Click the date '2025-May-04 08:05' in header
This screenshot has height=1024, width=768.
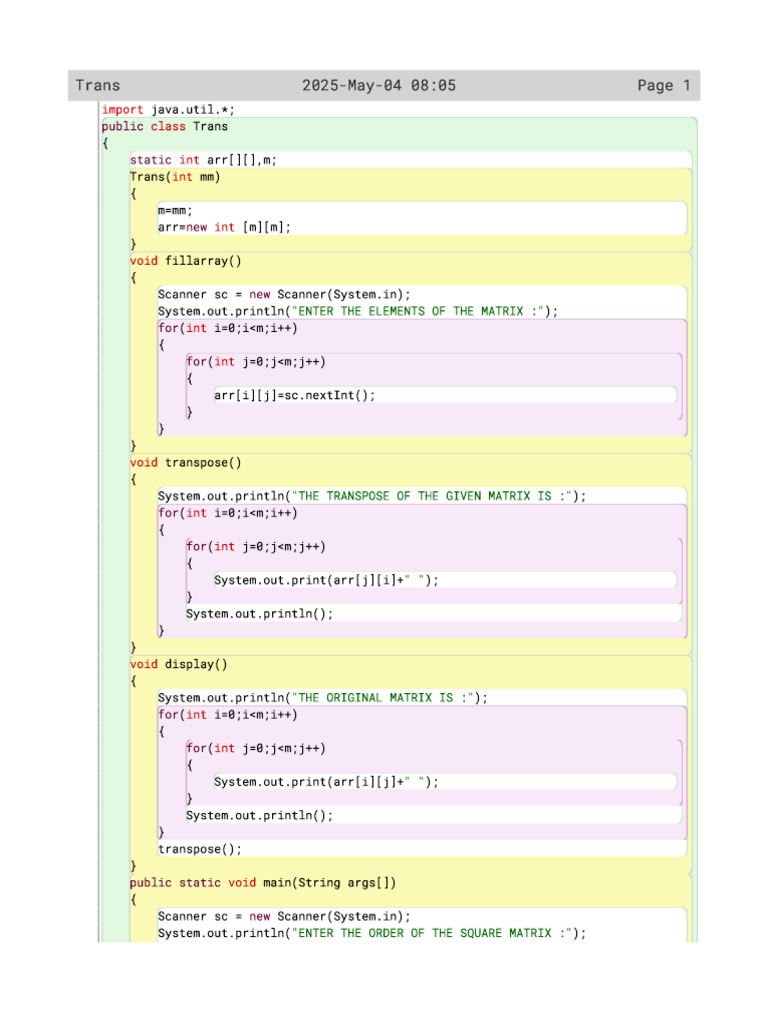[379, 86]
